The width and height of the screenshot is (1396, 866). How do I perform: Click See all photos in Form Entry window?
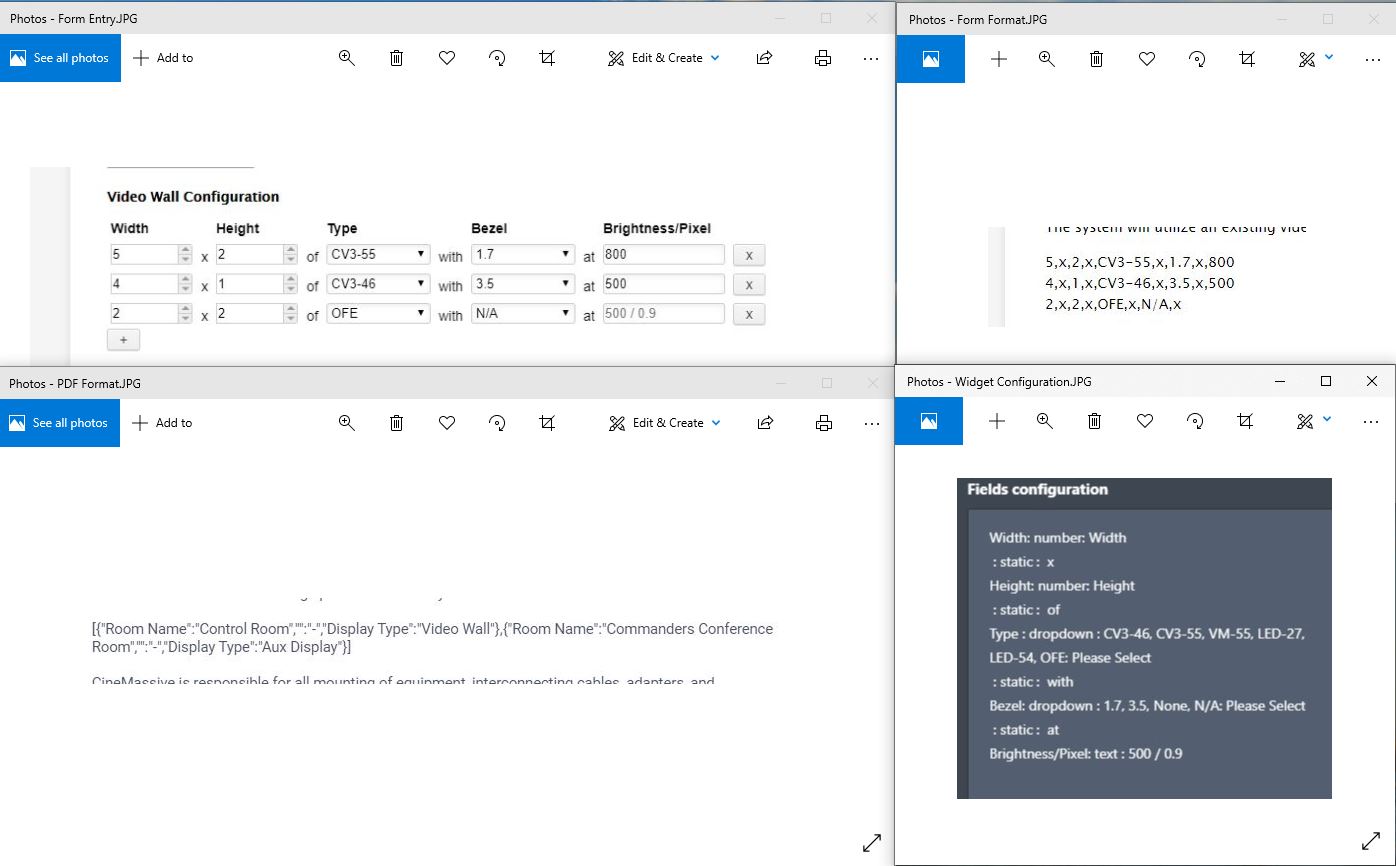(x=60, y=58)
